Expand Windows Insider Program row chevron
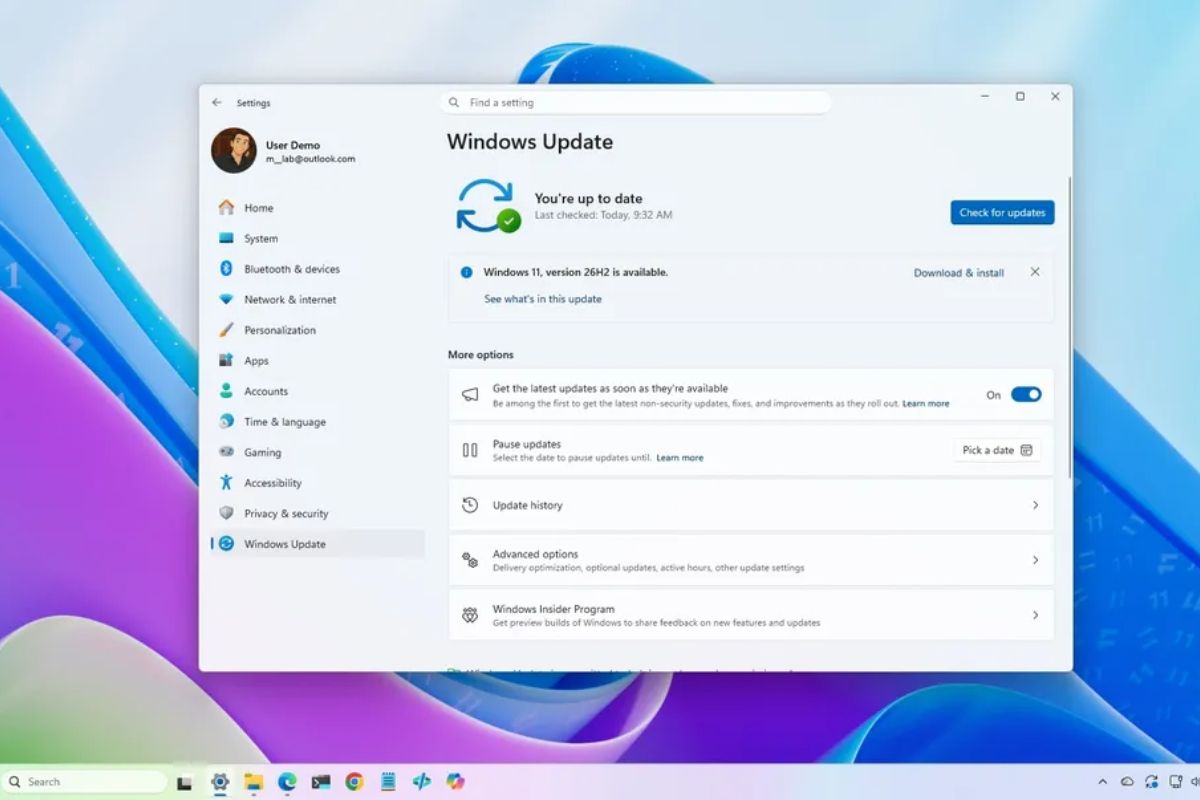 click(x=1035, y=615)
